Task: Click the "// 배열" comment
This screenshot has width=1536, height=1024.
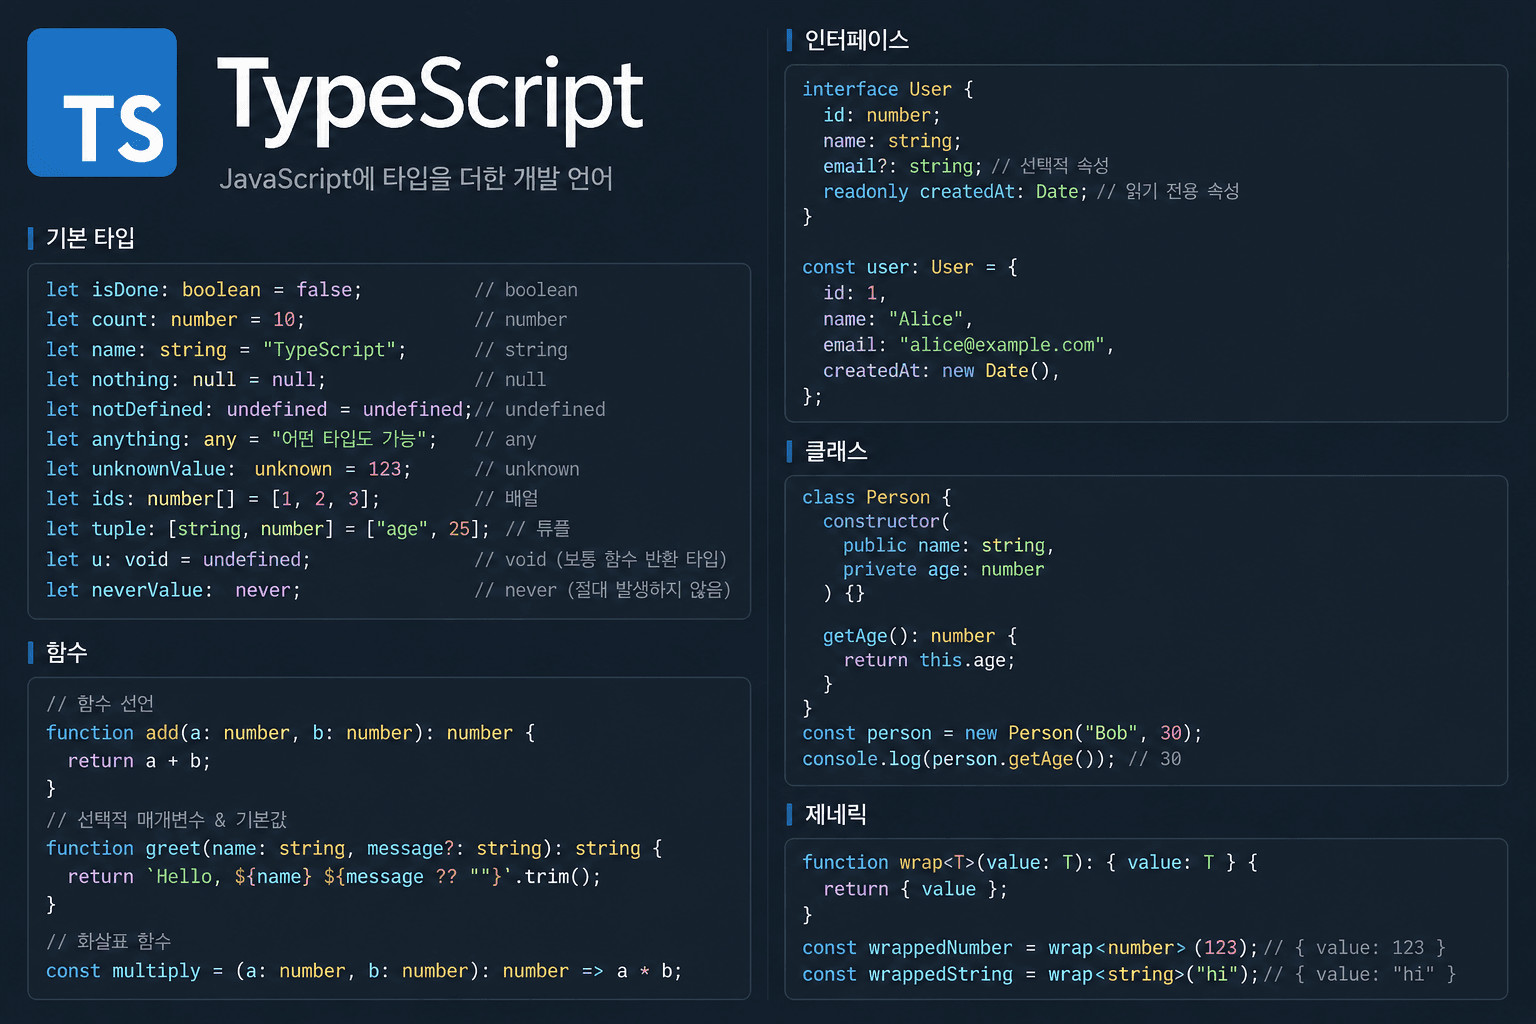Action: pyautogui.click(x=507, y=498)
